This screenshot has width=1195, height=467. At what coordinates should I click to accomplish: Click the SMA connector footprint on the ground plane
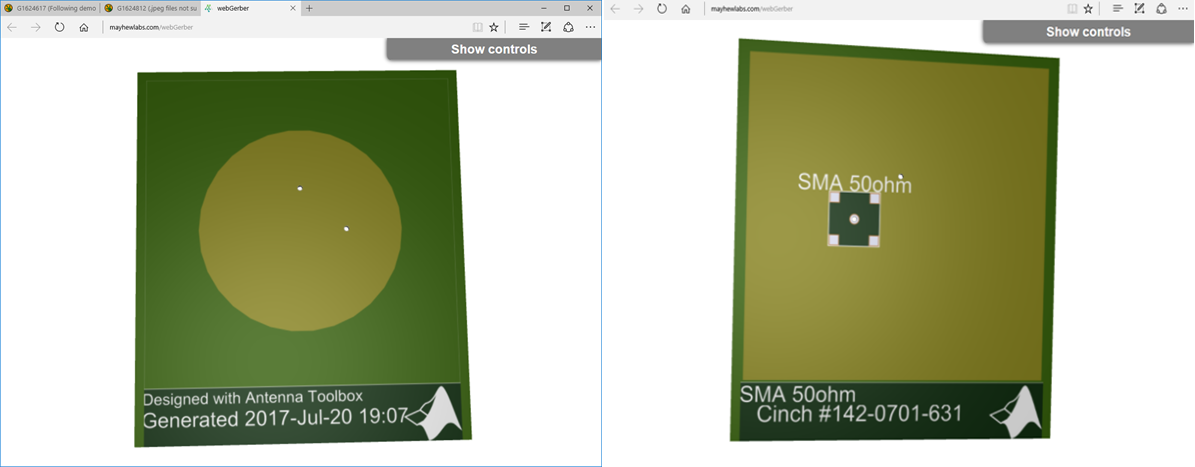(854, 219)
